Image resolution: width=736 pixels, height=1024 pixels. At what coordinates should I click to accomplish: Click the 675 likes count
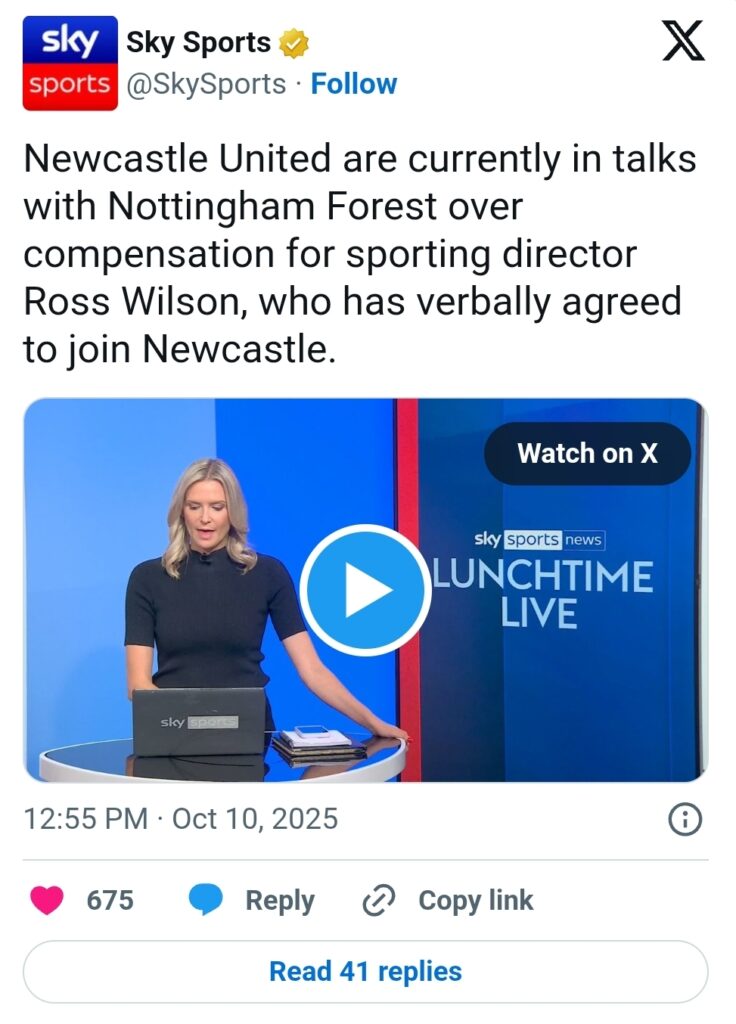click(110, 900)
